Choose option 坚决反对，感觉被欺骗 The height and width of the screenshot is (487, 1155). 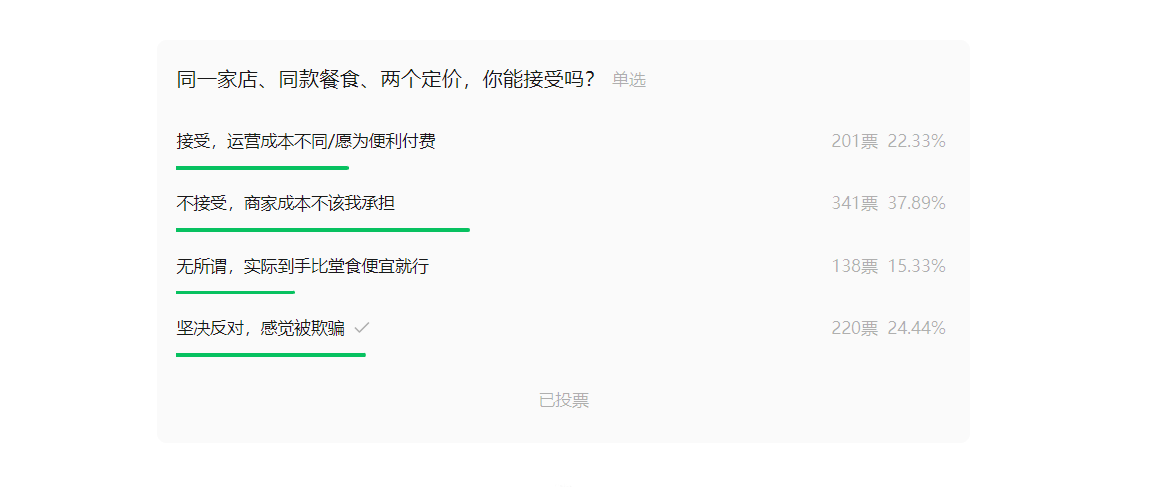click(260, 329)
